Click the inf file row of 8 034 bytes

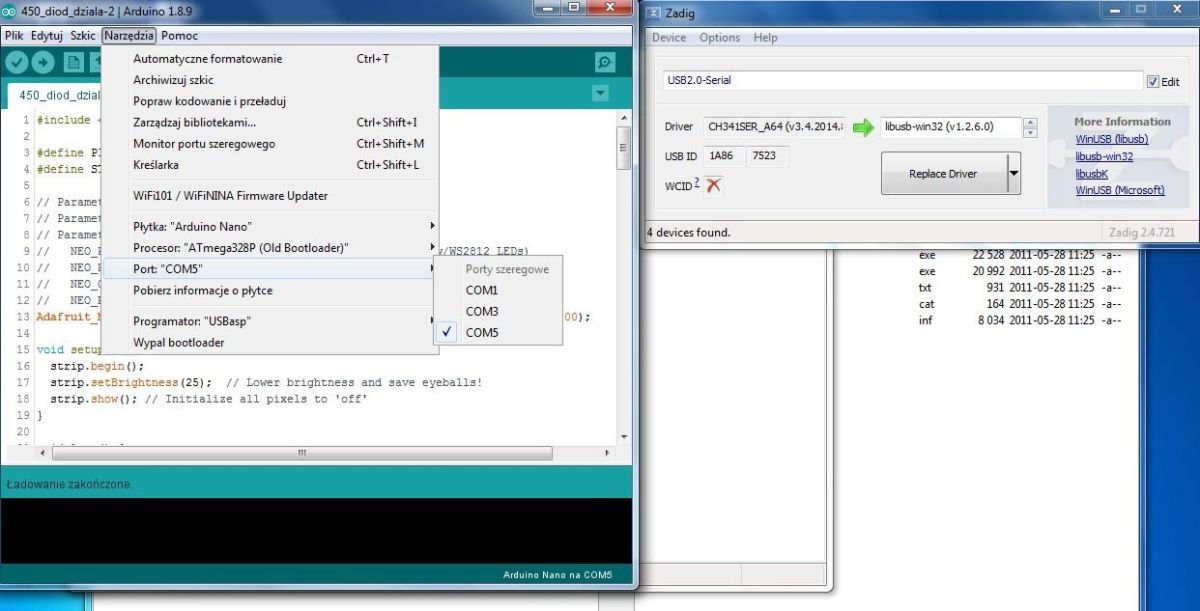coord(1020,320)
